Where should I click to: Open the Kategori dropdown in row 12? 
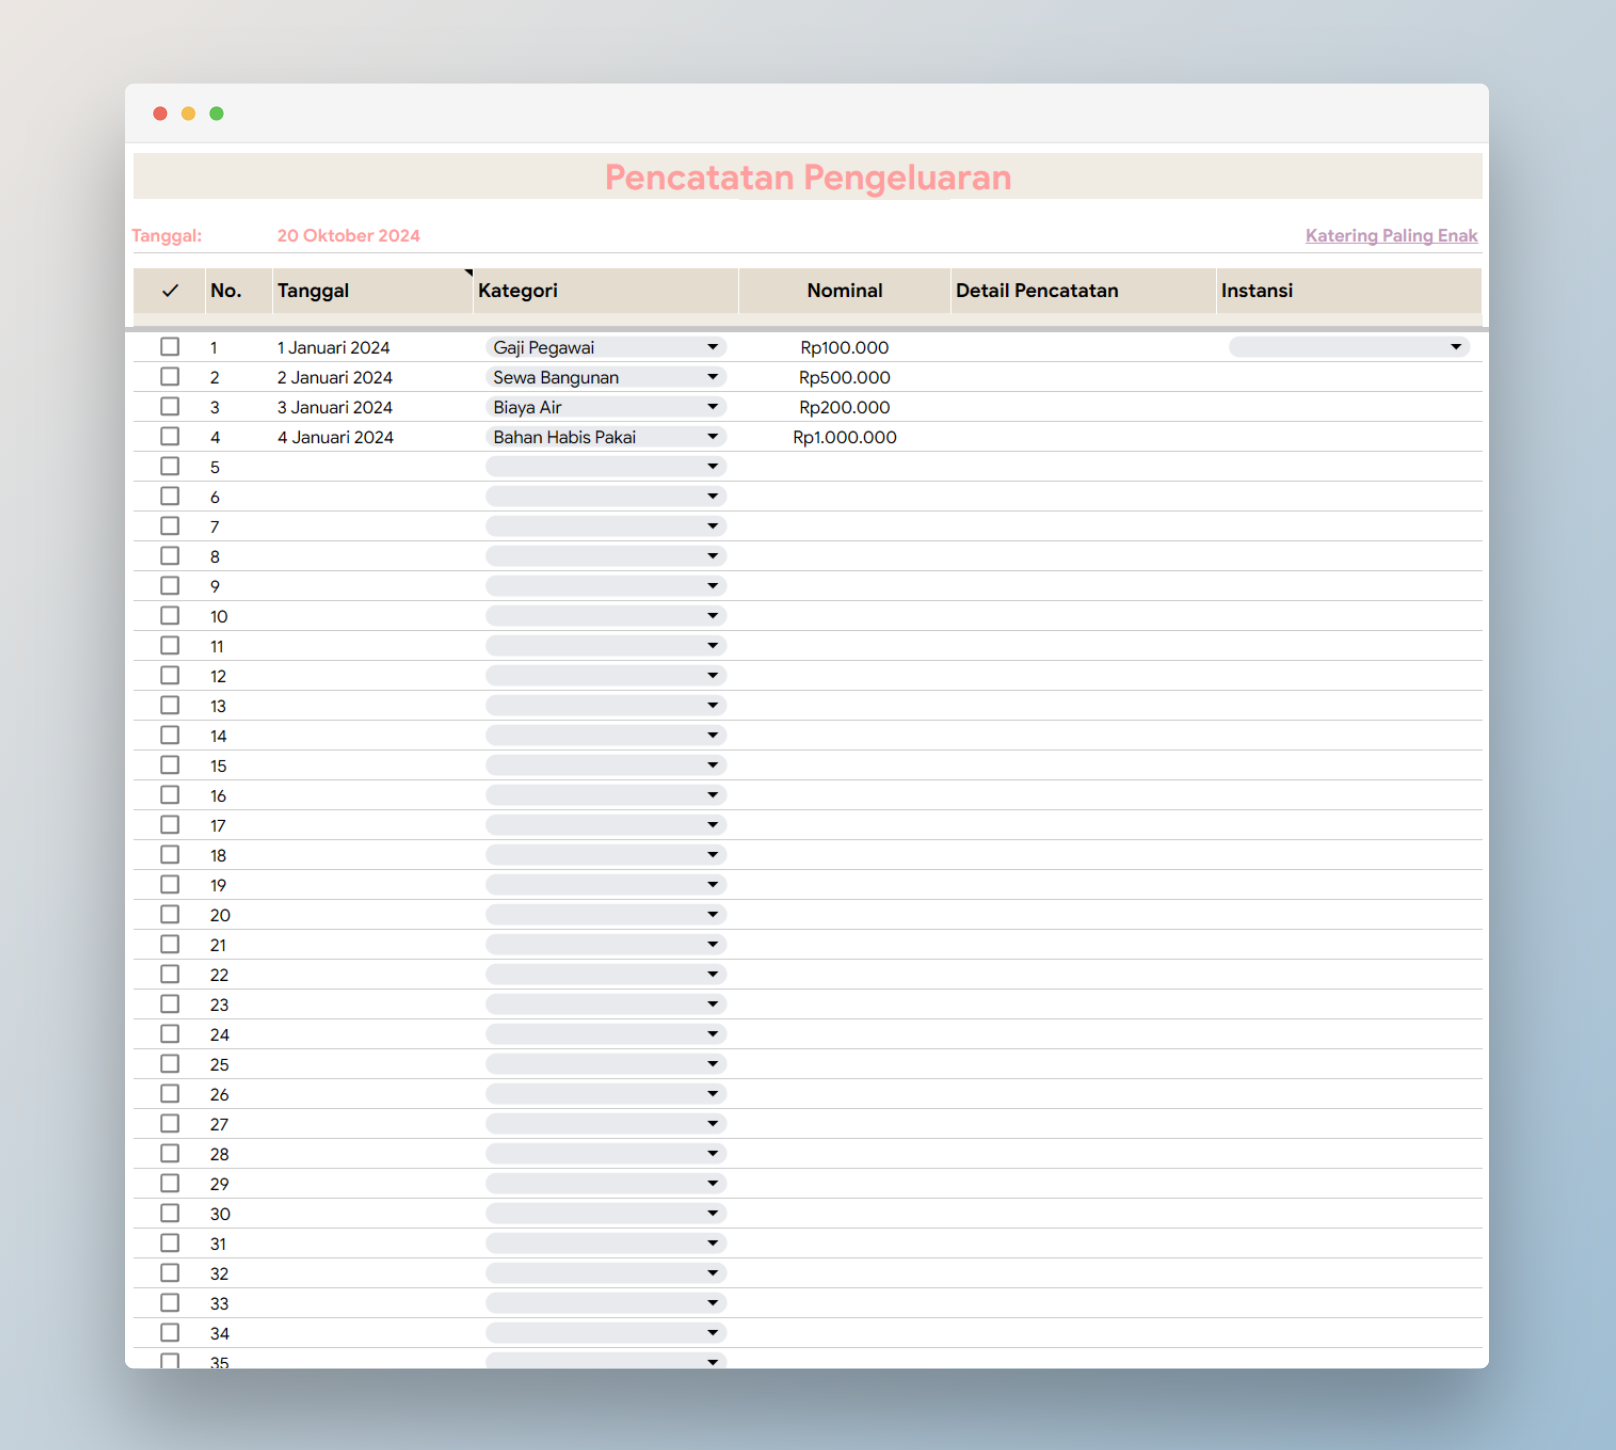pos(606,676)
